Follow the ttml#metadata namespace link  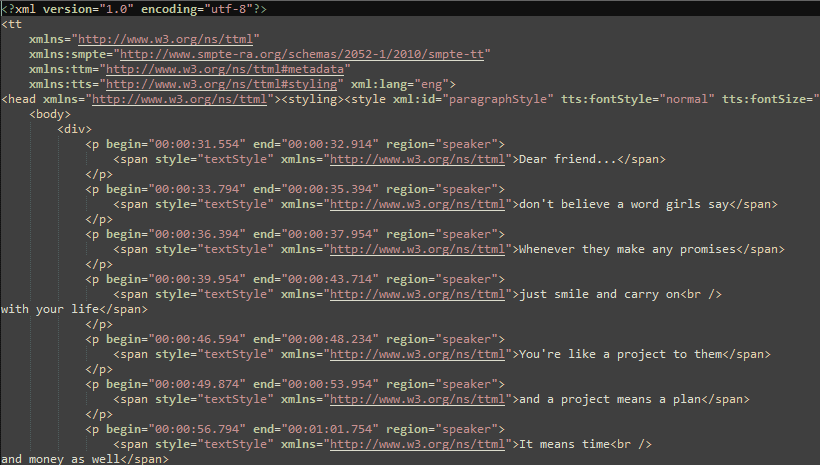(225, 69)
